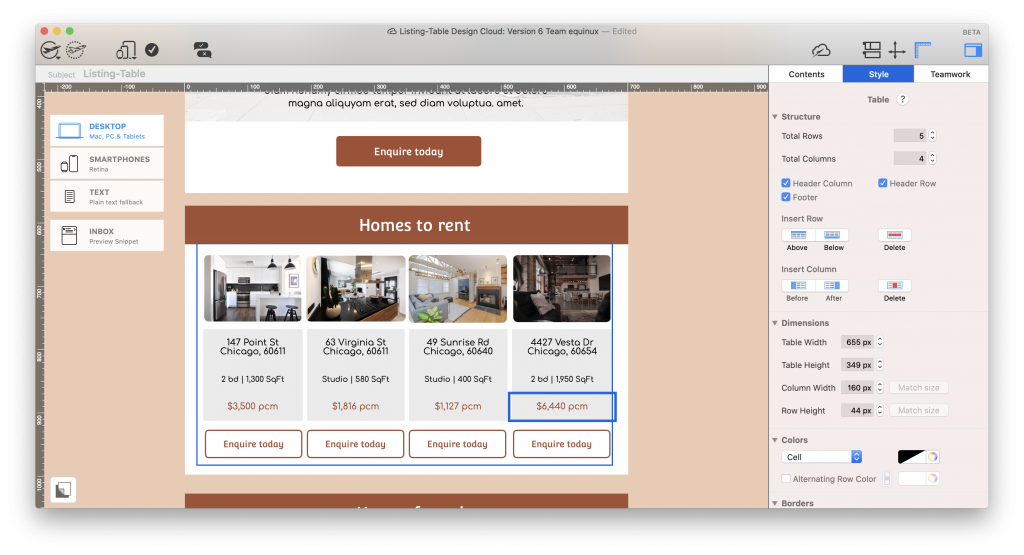This screenshot has width=1024, height=555.
Task: Click the dotted-circle test send airplane icon
Action: (x=76, y=50)
